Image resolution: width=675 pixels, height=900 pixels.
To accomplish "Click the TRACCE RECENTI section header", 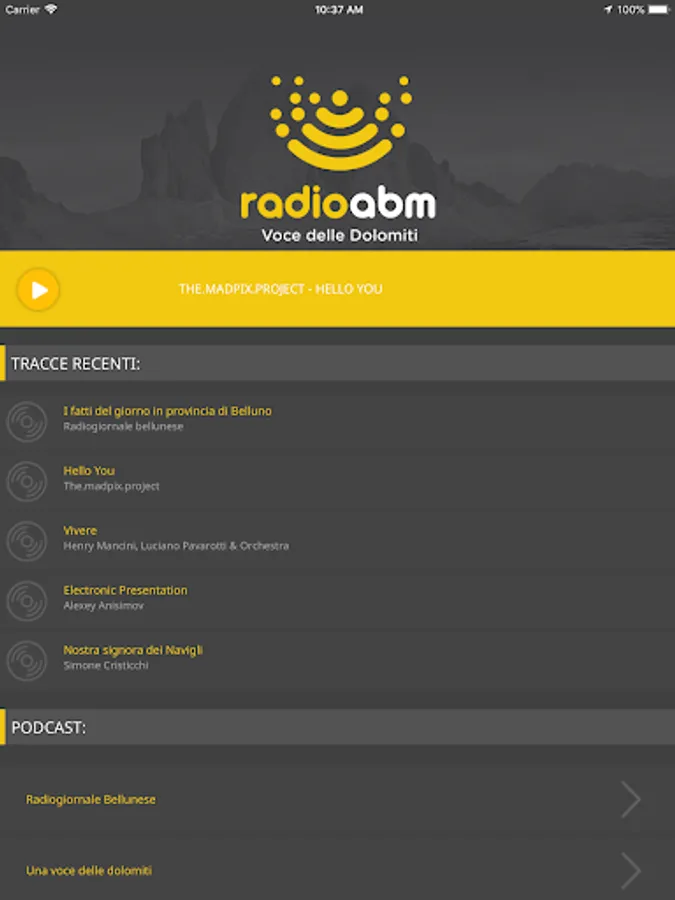I will click(338, 363).
